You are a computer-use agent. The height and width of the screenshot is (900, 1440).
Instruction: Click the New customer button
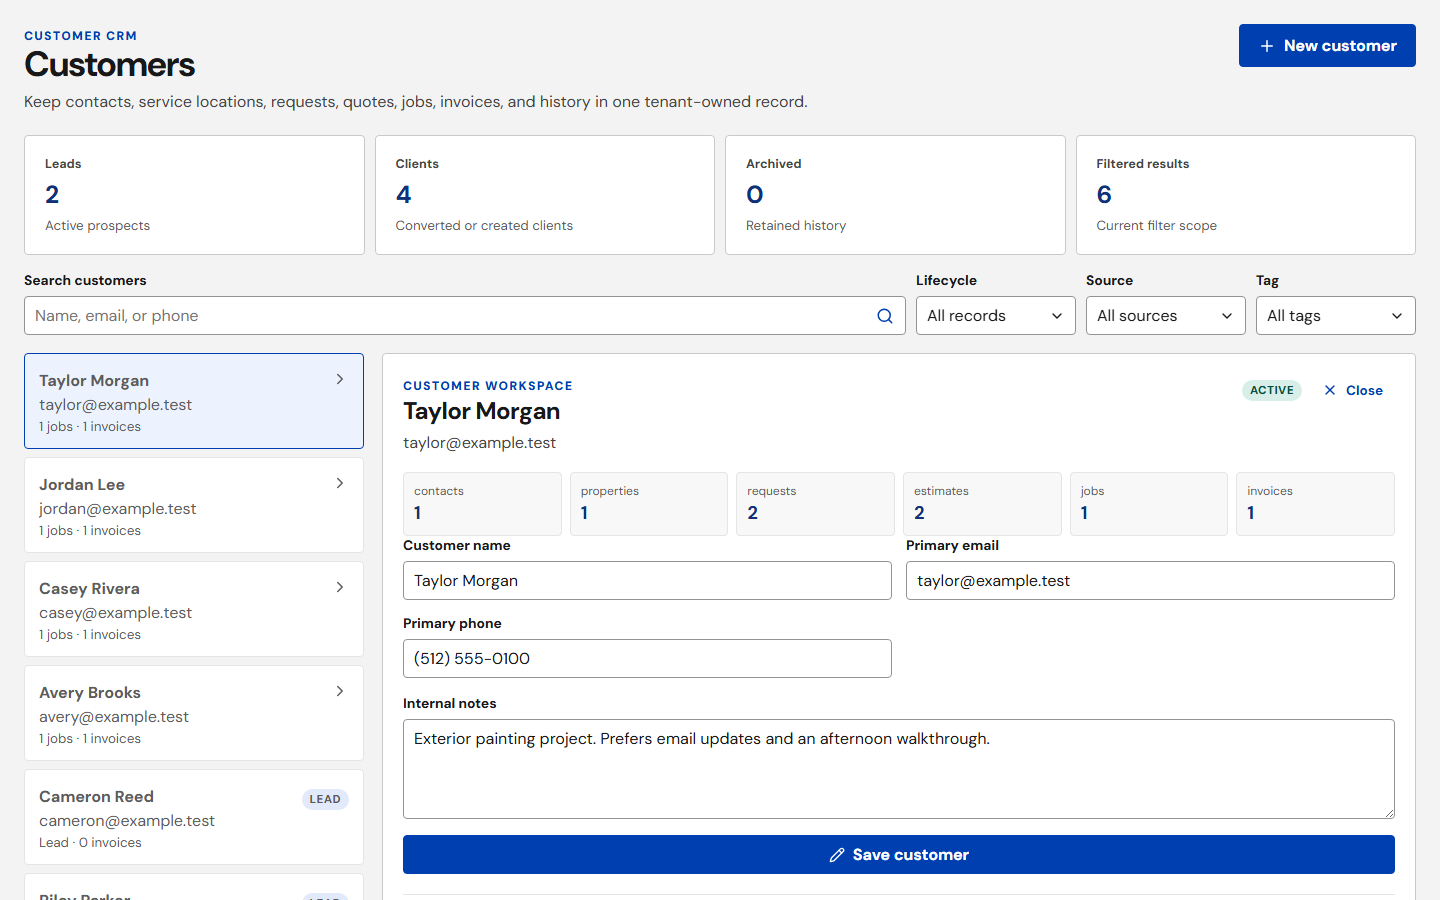point(1327,46)
